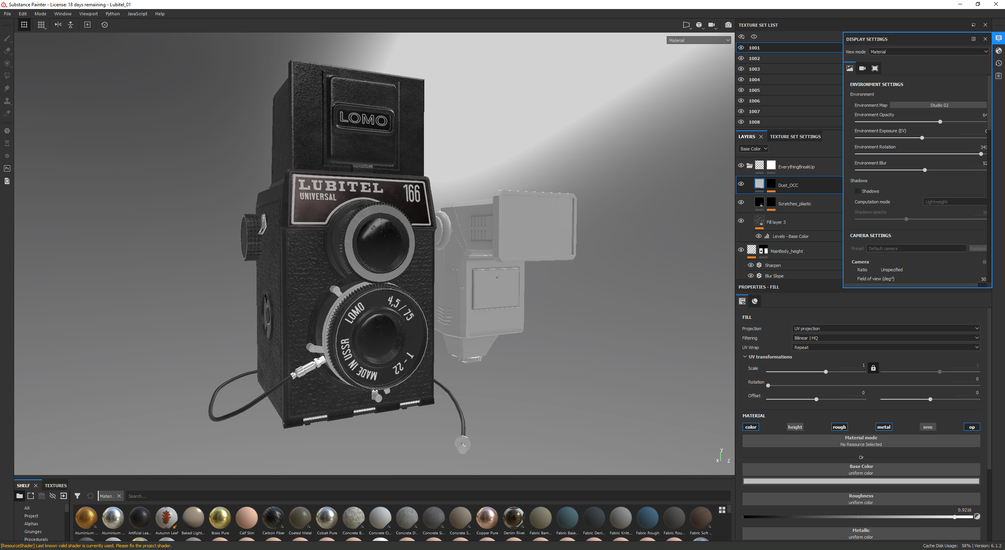
Task: Enable the Shadows checkbox
Action: [x=858, y=191]
